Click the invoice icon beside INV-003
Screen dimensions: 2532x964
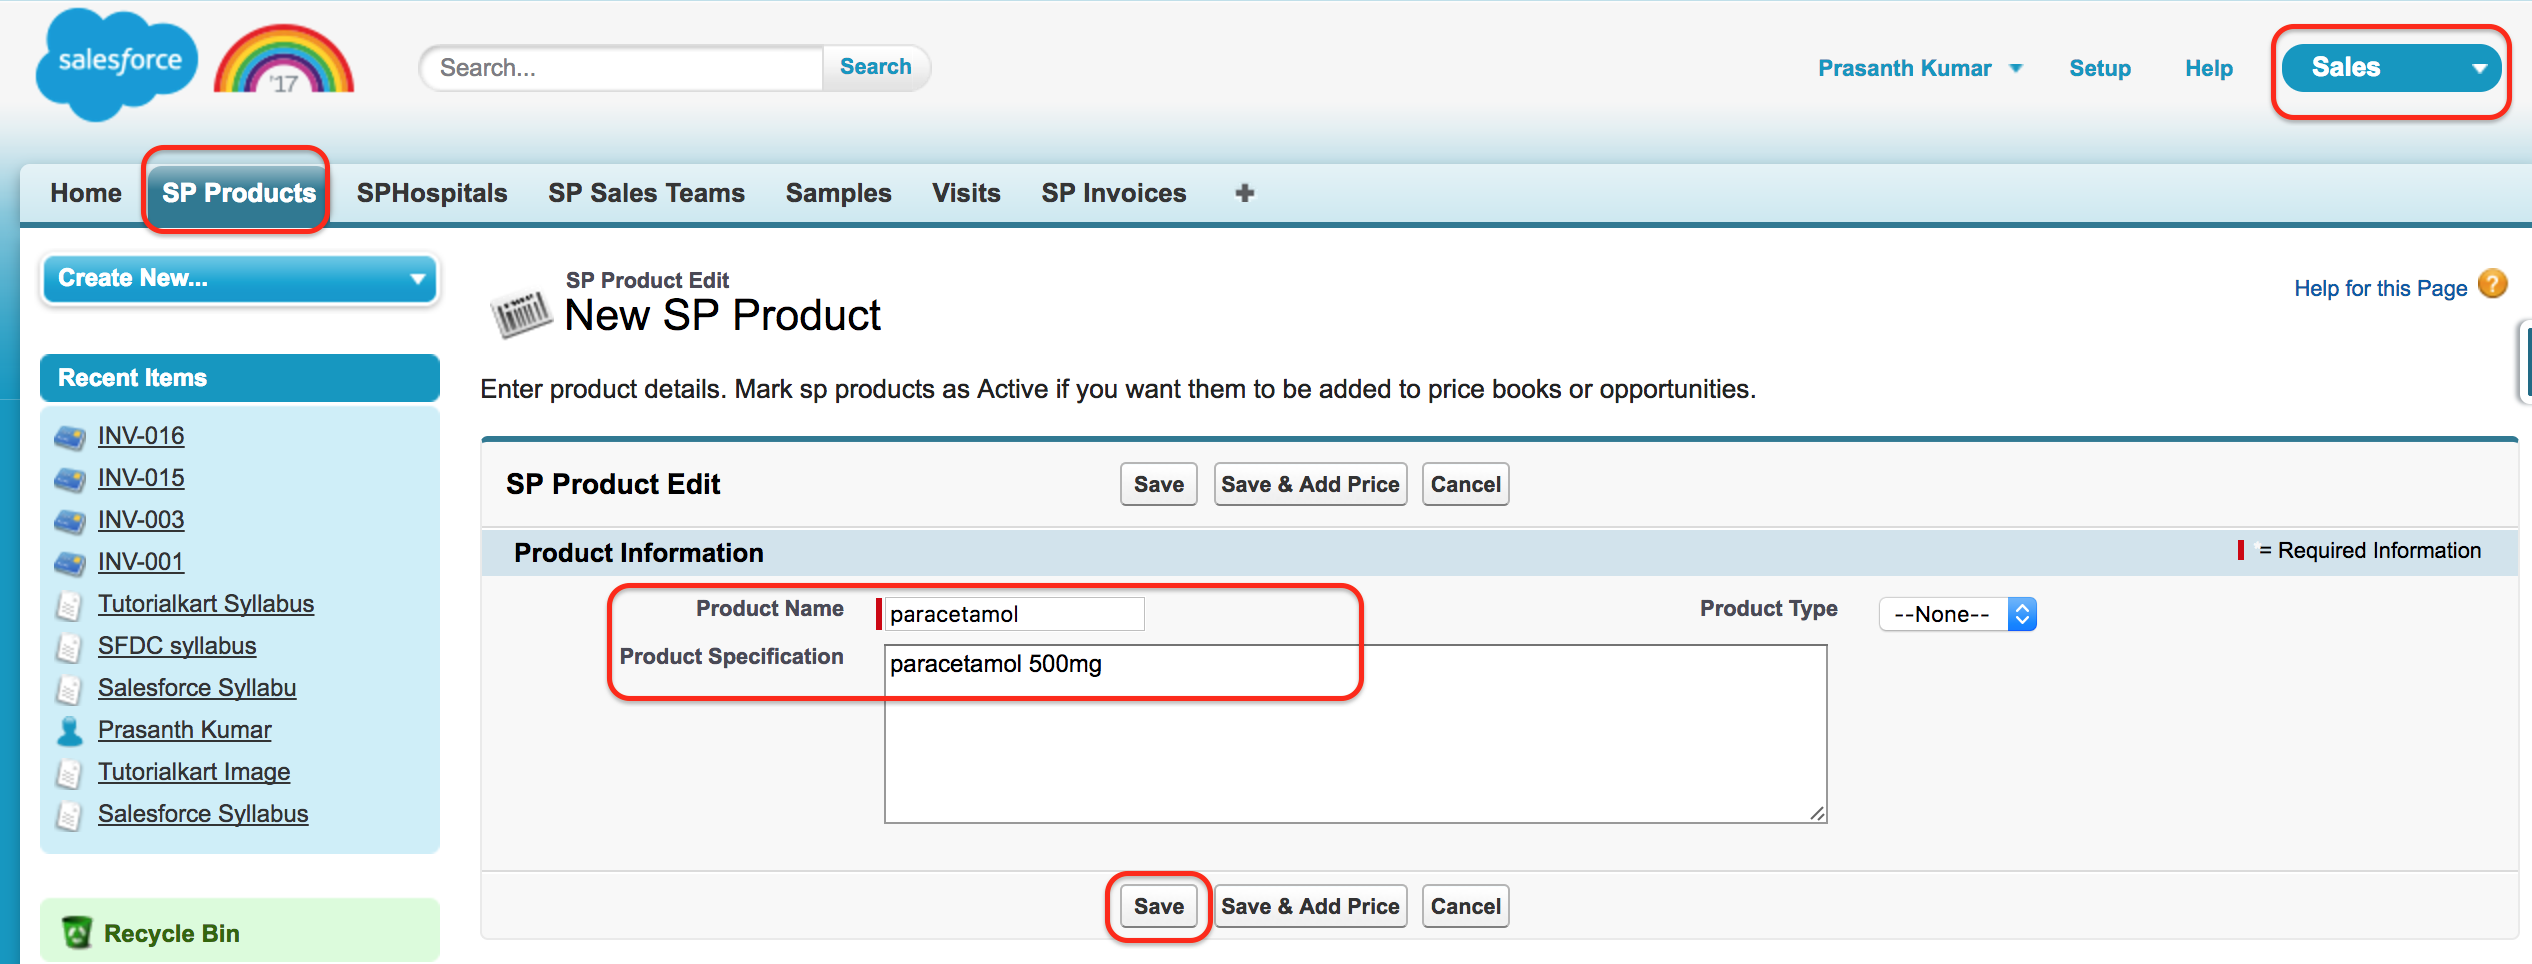pos(69,521)
